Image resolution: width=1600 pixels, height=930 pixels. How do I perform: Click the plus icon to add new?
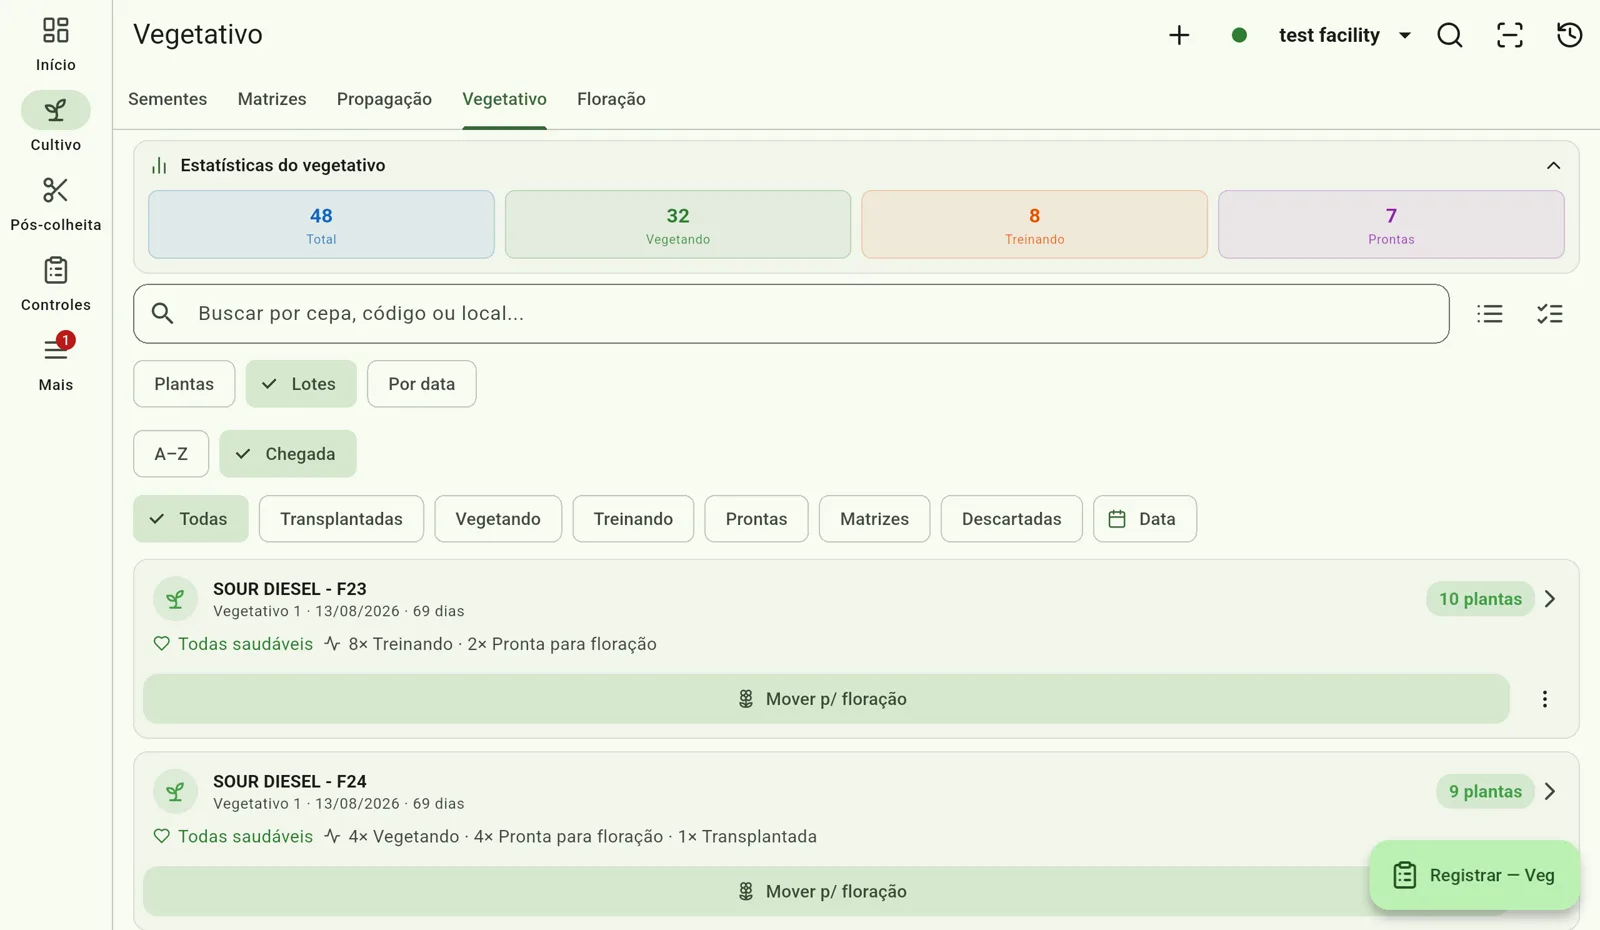pyautogui.click(x=1179, y=35)
